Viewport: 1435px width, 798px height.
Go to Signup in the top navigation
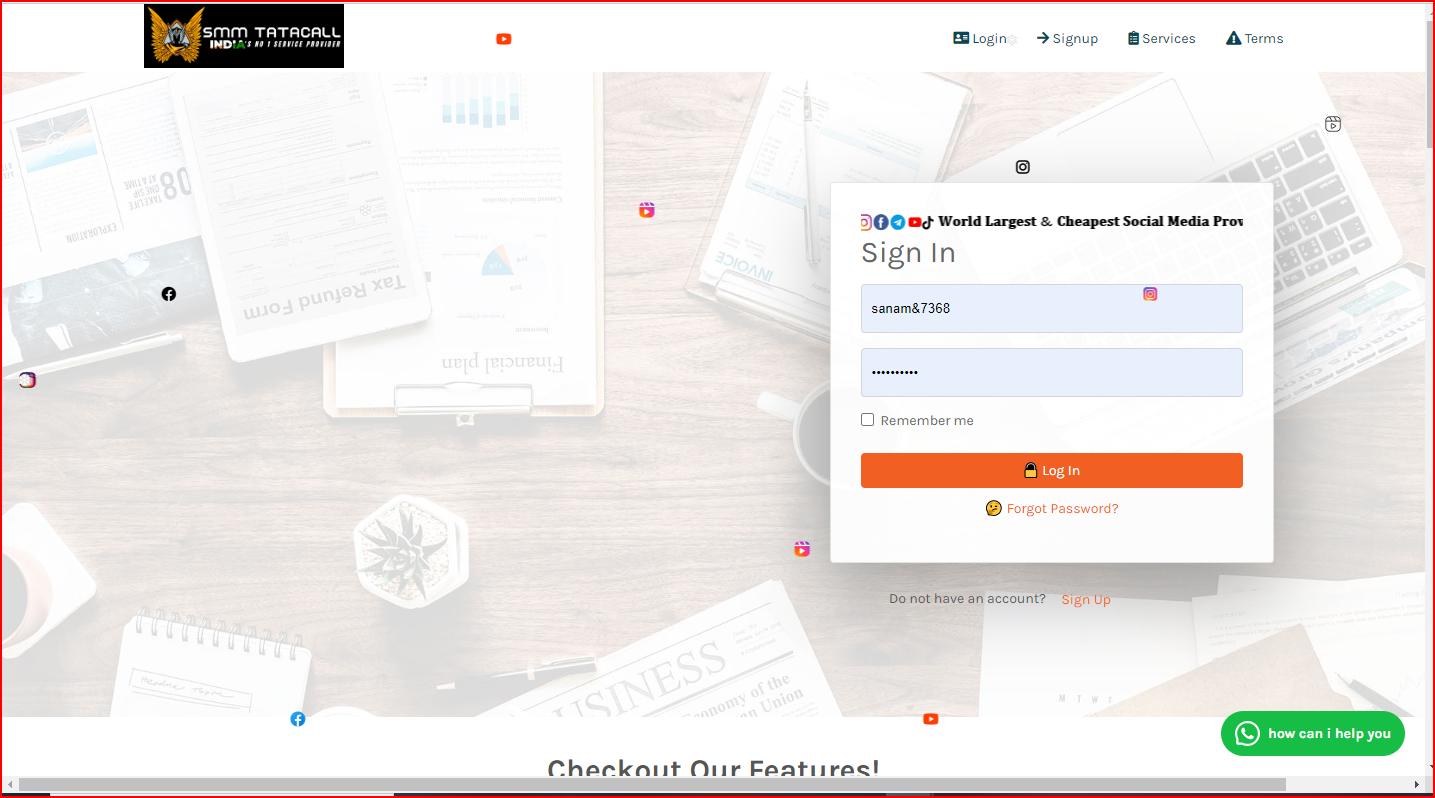pos(1067,38)
